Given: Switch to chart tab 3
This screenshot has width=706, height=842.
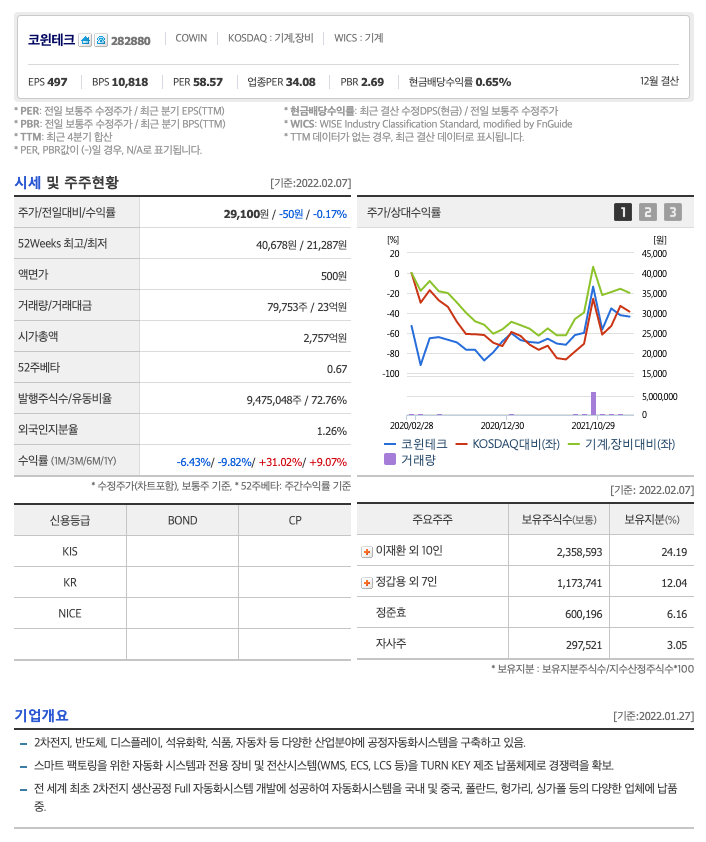Looking at the screenshot, I should pyautogui.click(x=672, y=212).
